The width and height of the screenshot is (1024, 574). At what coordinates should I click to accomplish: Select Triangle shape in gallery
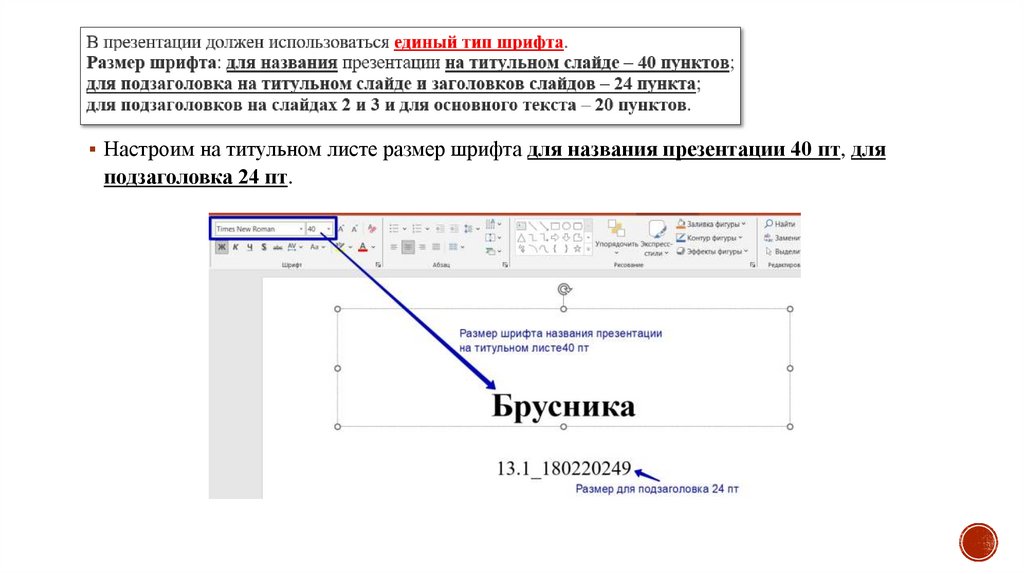(x=521, y=238)
